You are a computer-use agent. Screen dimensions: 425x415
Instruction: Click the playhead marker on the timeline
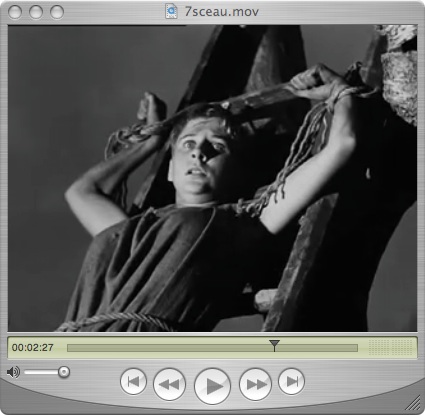(274, 346)
